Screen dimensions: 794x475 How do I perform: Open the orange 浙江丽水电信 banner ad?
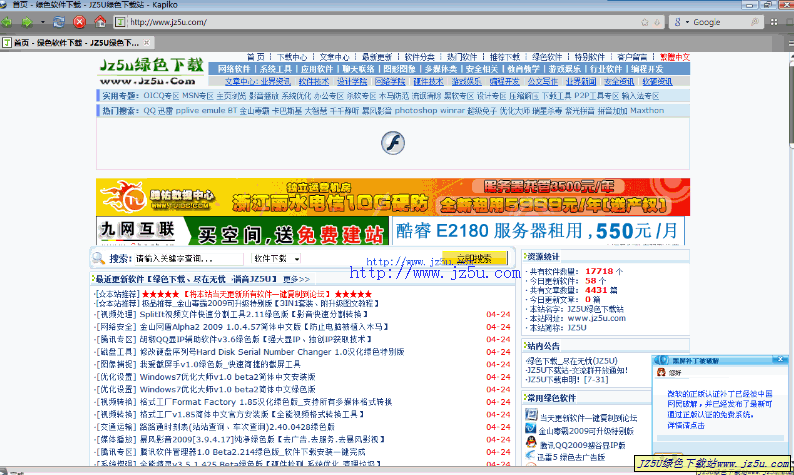coord(393,197)
